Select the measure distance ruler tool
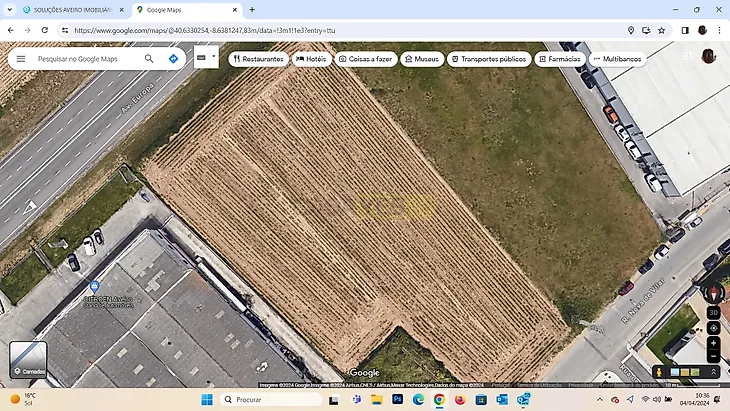730x411 pixels. pos(201,58)
